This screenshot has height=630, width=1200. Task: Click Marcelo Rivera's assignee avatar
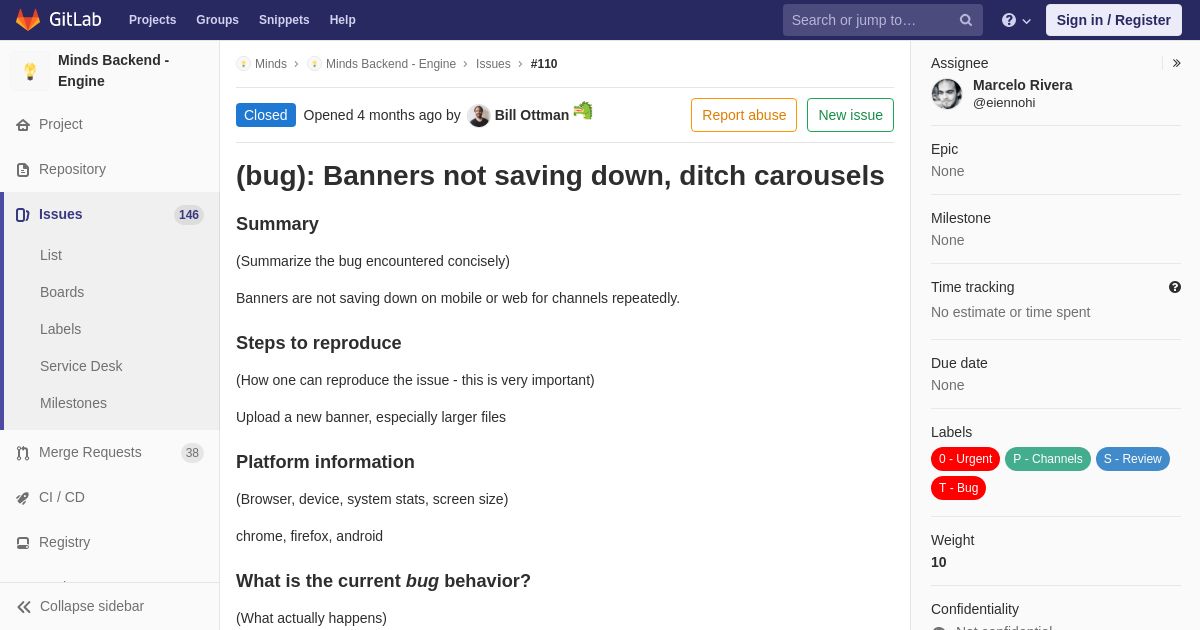coord(947,94)
